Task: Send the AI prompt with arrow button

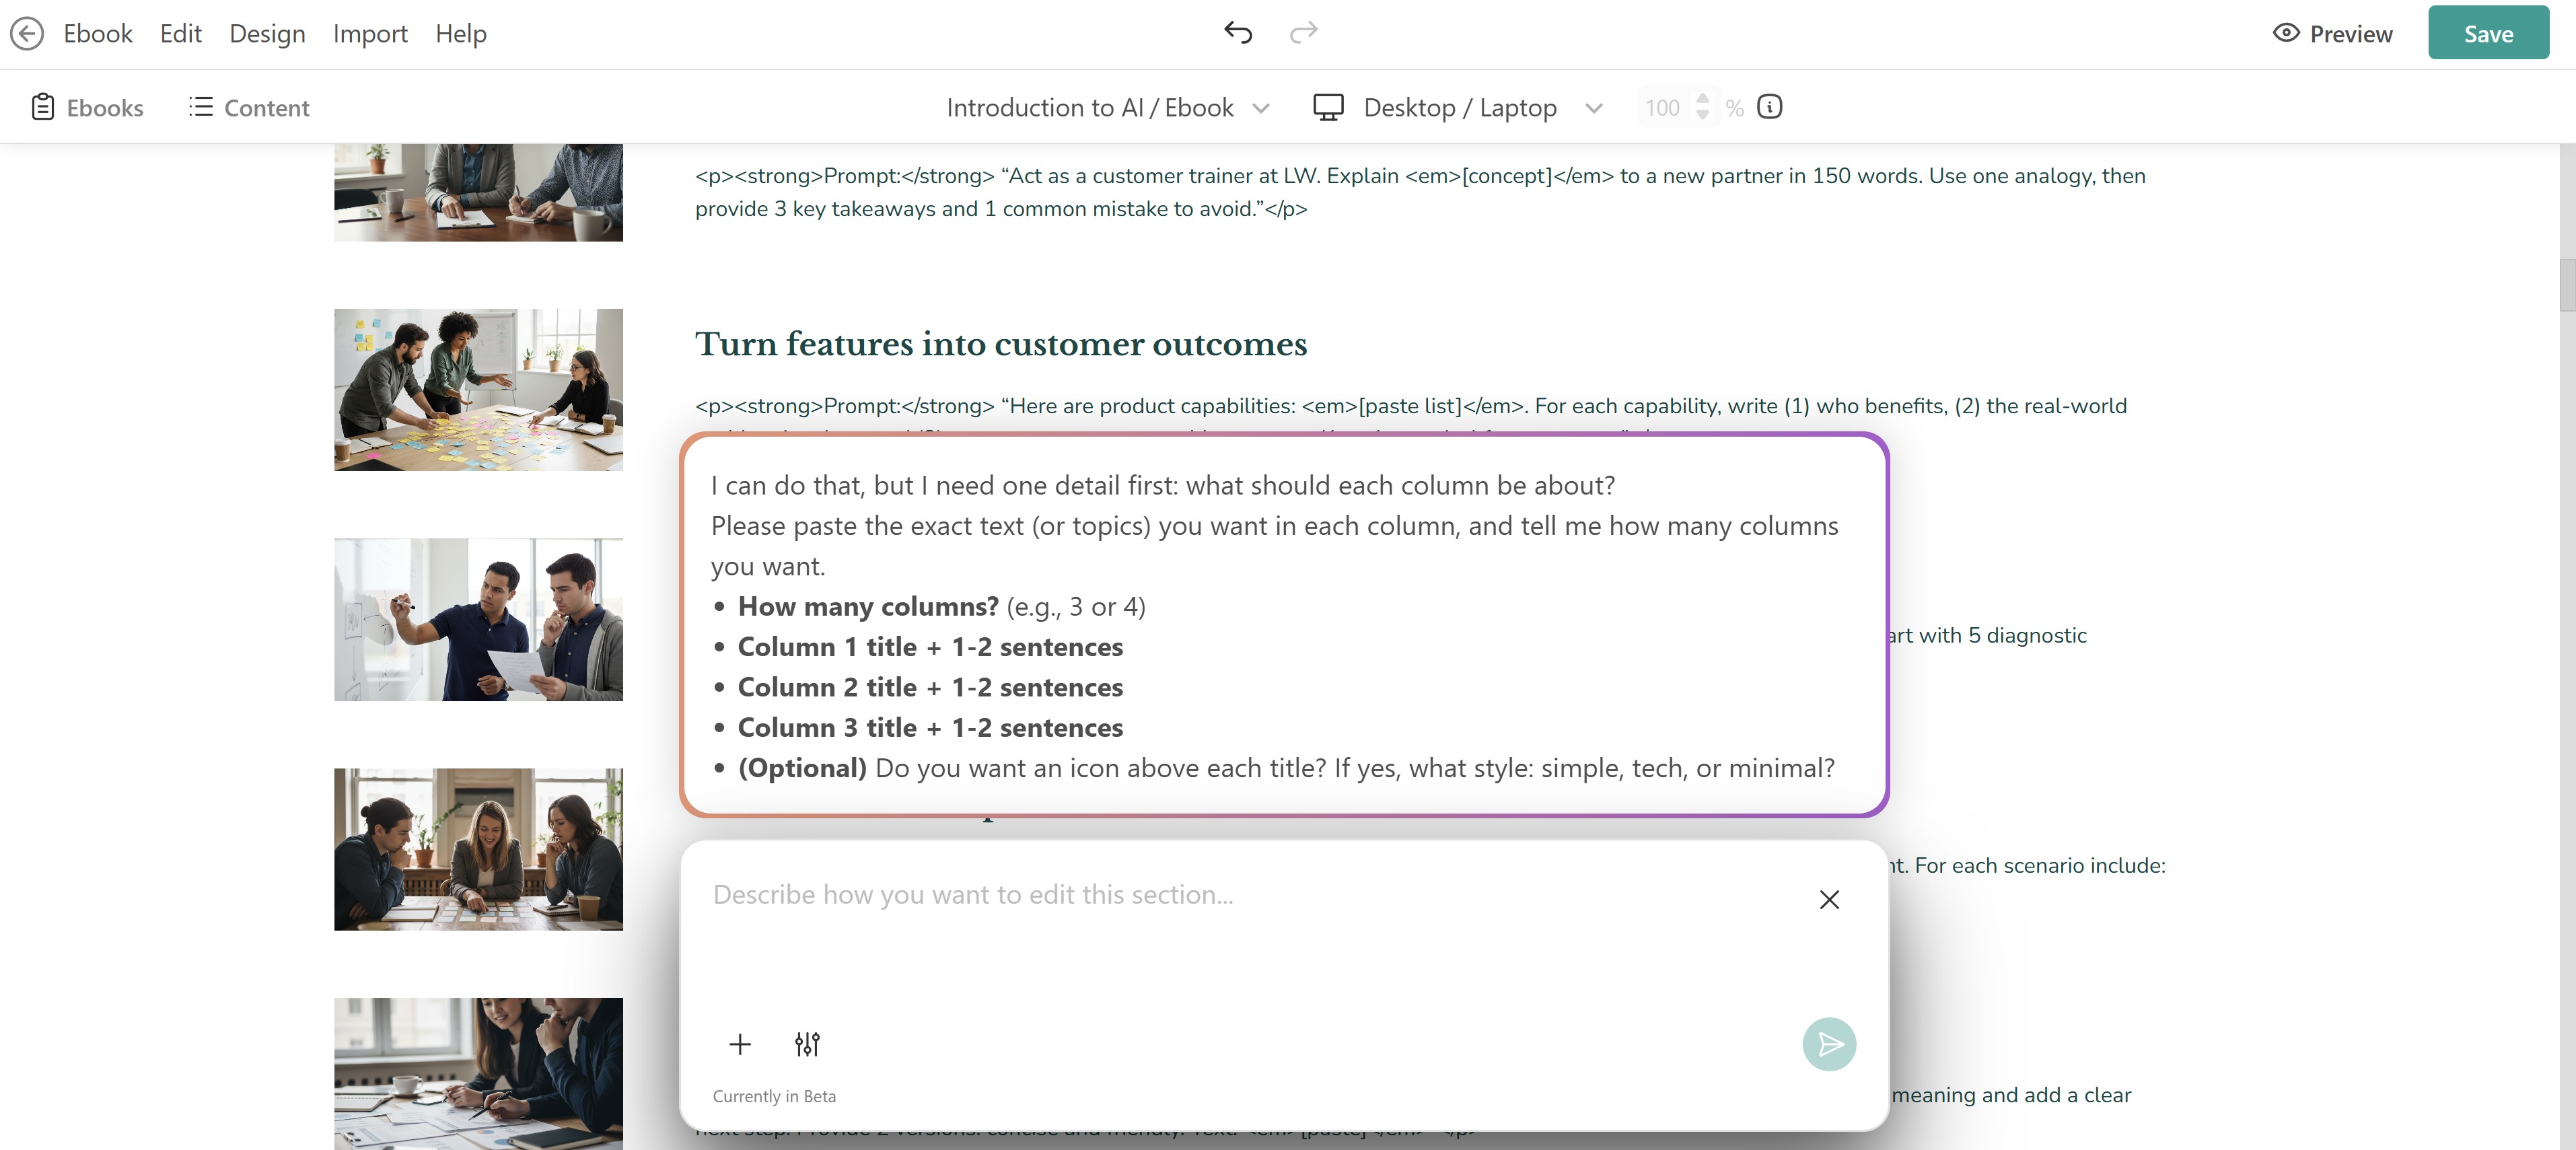Action: pyautogui.click(x=1829, y=1044)
